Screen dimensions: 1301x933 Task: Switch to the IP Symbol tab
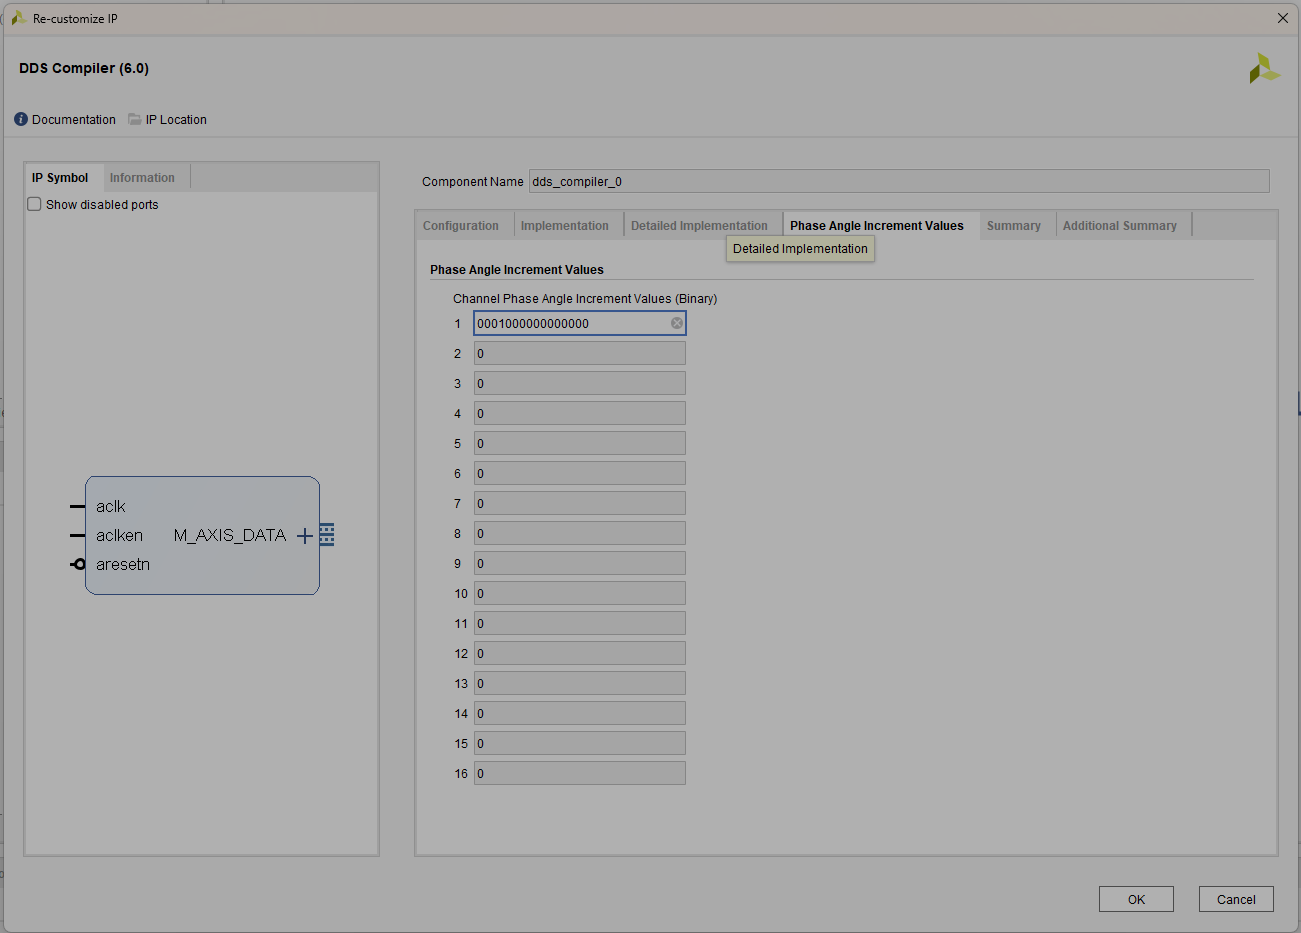click(x=60, y=178)
